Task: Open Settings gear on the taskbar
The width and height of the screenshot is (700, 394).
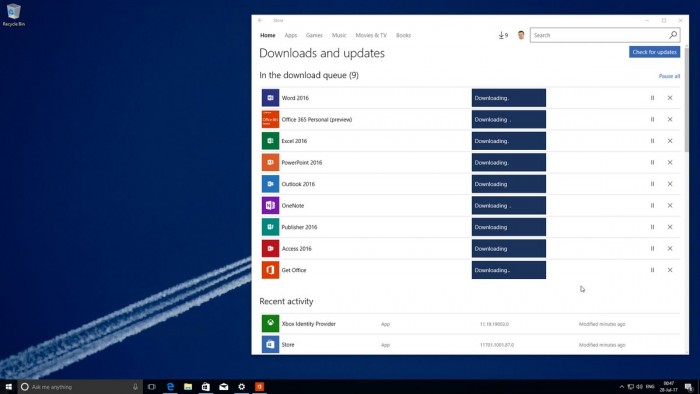Action: (x=242, y=387)
